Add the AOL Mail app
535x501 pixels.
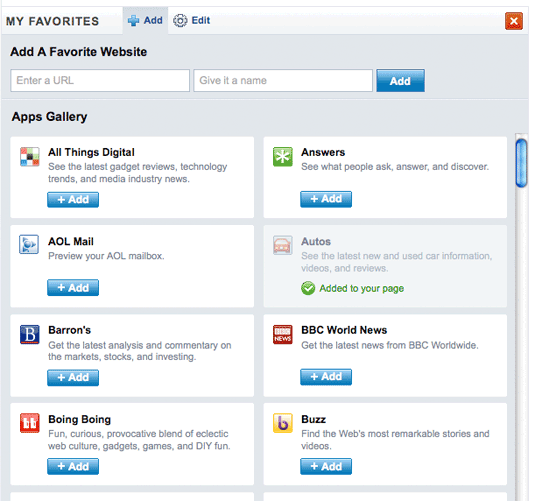pyautogui.click(x=73, y=288)
